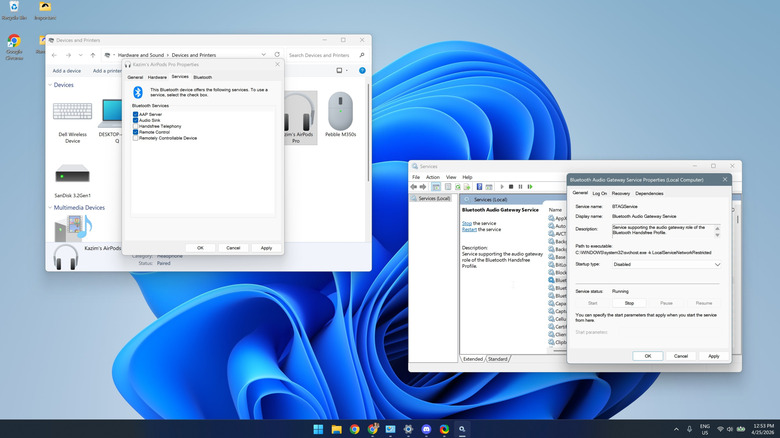Select the Dell Wireless Device keyboard icon
The image size is (780, 438).
(x=73, y=111)
